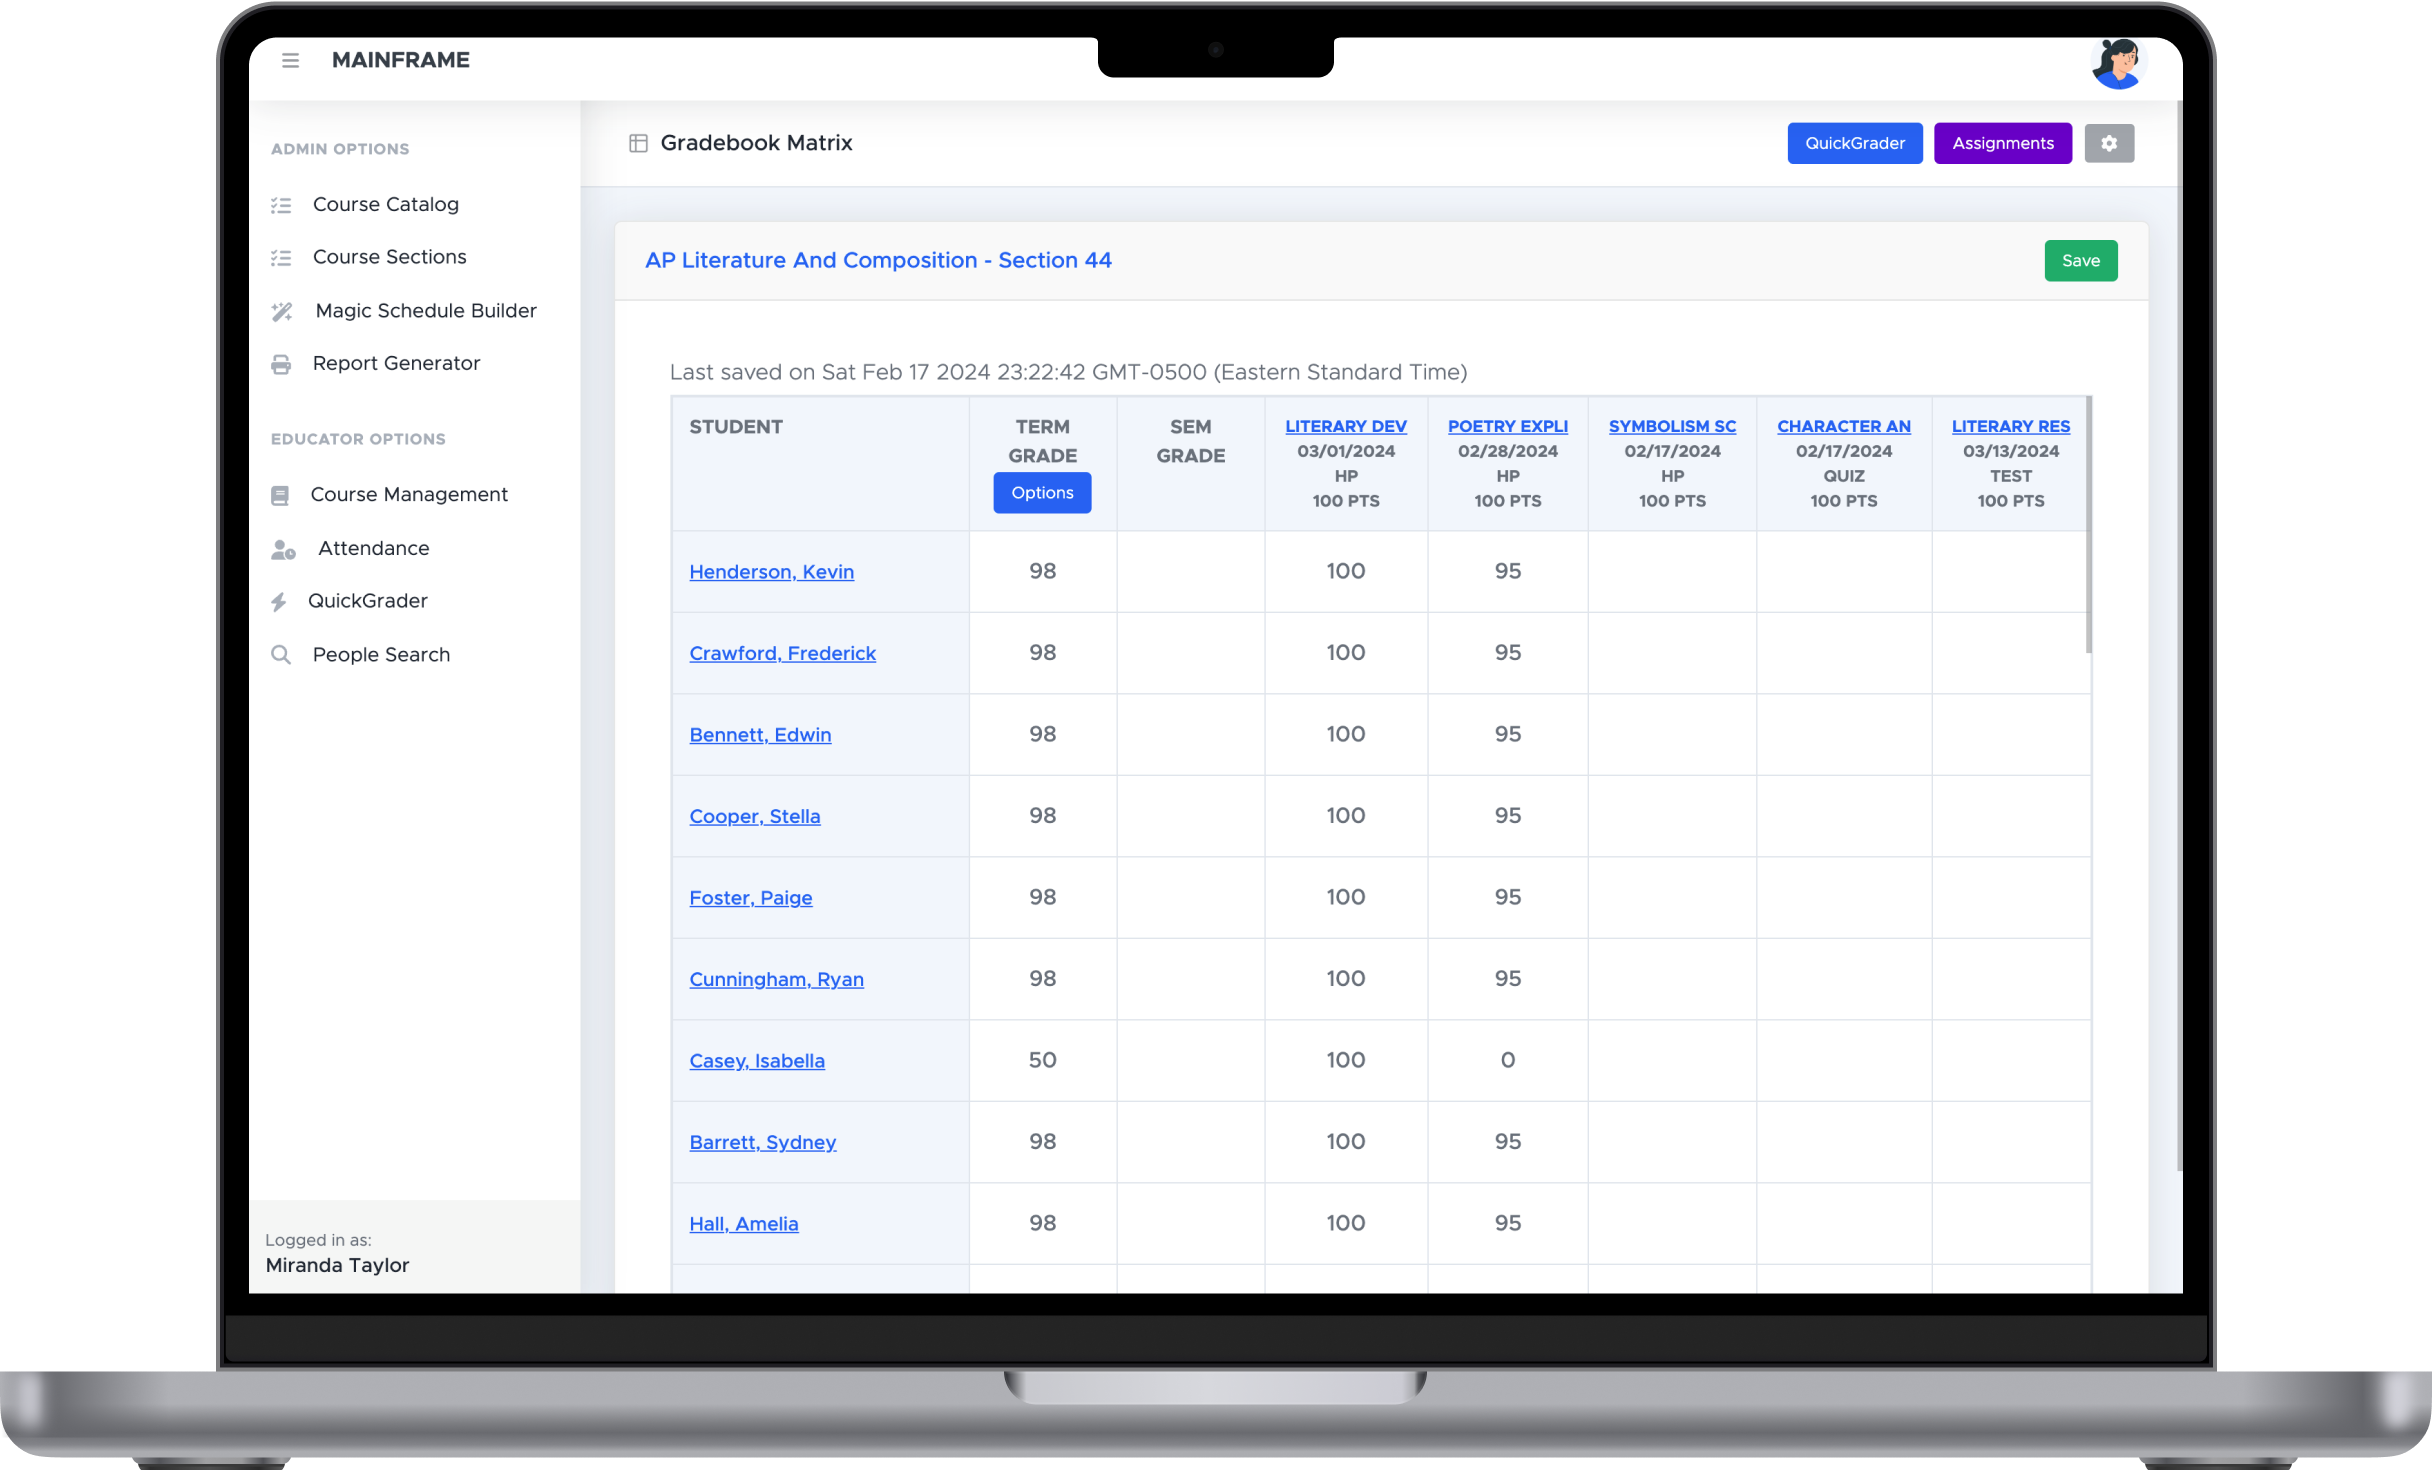Click the Report Generator printer icon
This screenshot has height=1470, width=2432.
click(x=281, y=364)
